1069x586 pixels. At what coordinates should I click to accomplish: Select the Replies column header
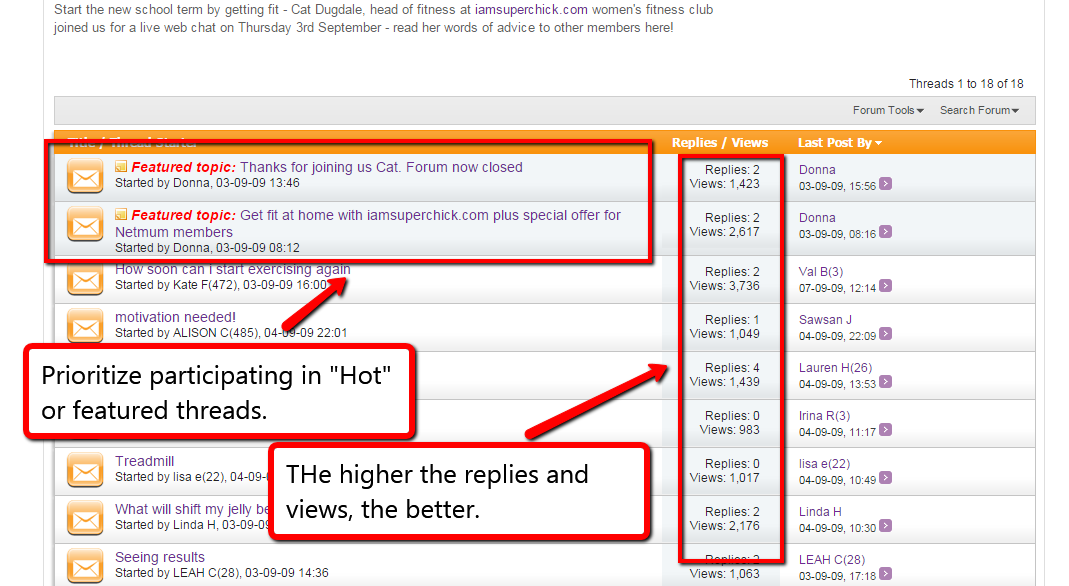694,143
